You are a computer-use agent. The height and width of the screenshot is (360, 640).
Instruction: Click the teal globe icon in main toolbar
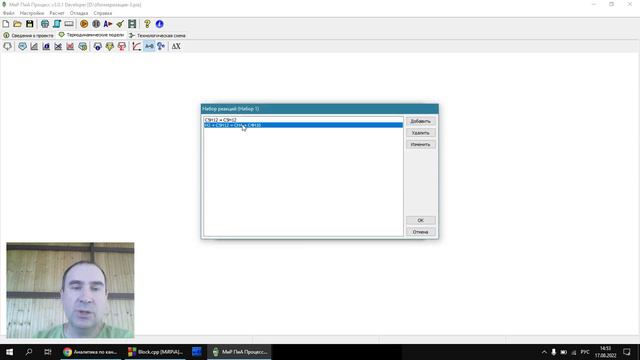[x=44, y=24]
